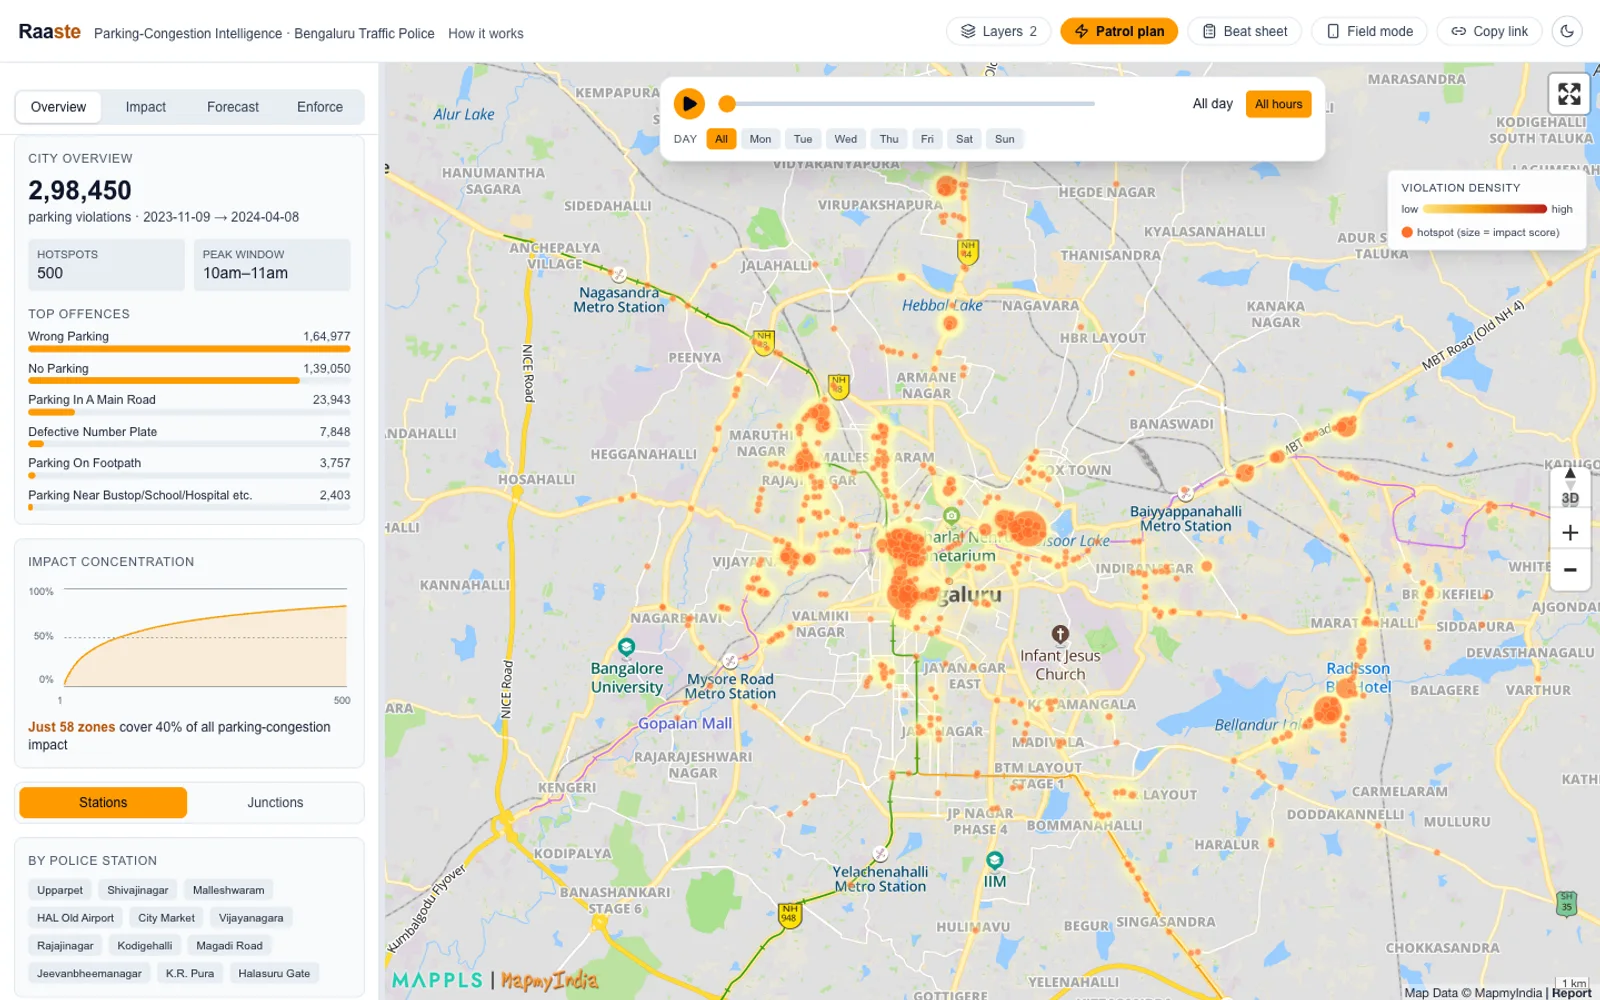Open the How it works link
1600x1000 pixels.
(x=485, y=33)
